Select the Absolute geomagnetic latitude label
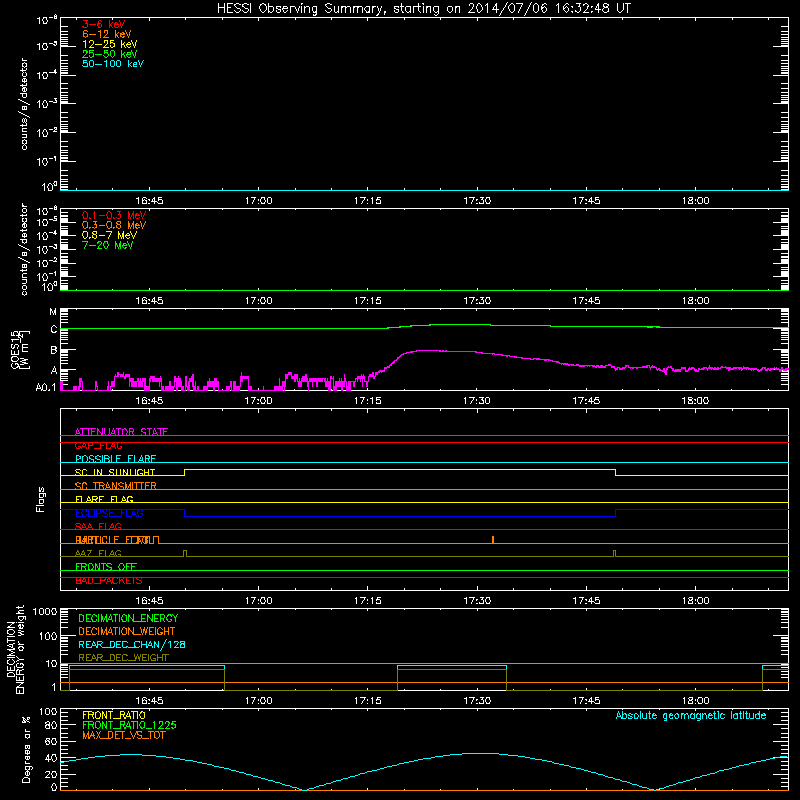The width and height of the screenshot is (800, 800). 691,715
